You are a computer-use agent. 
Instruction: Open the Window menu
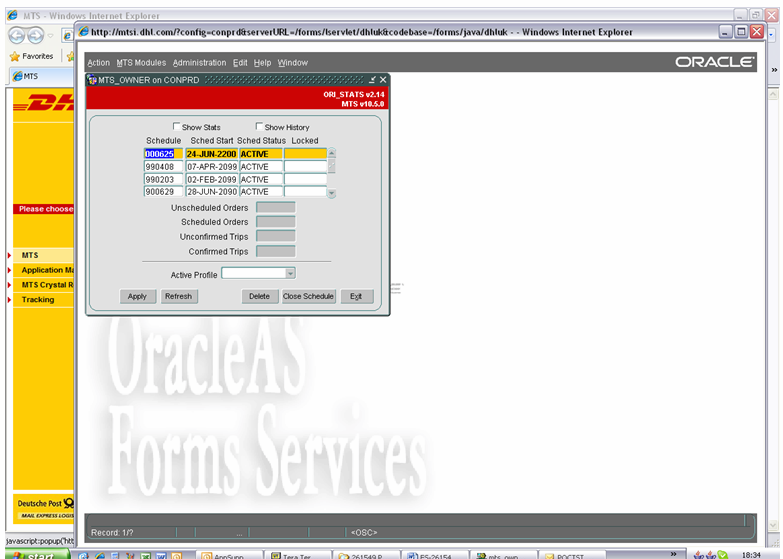click(x=293, y=63)
